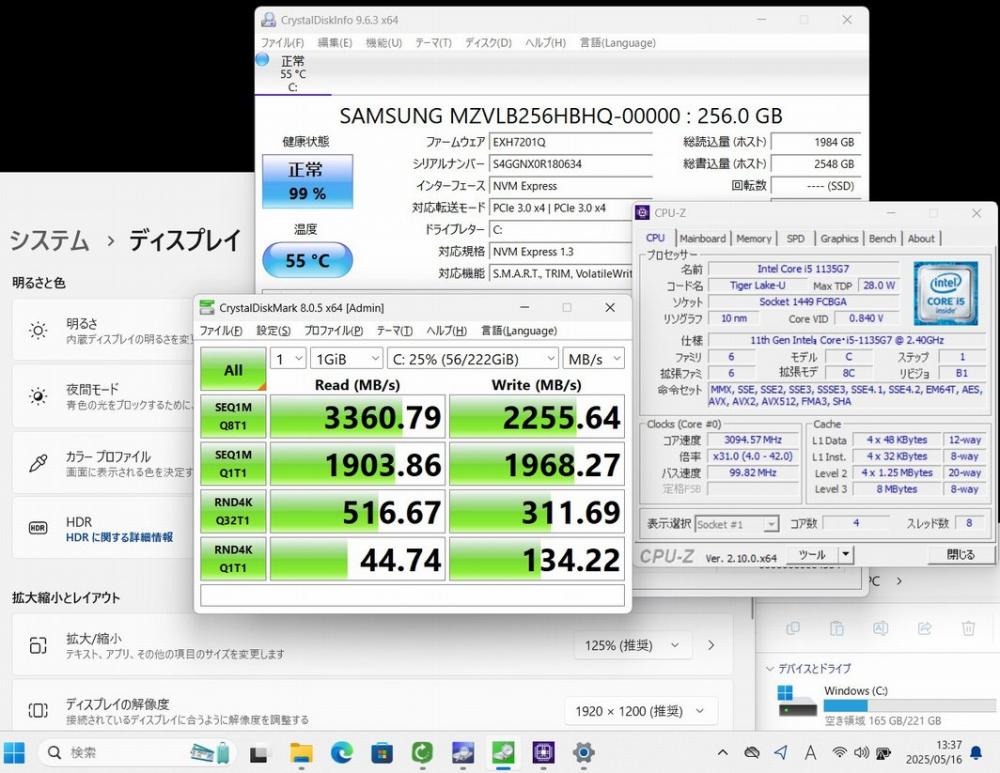Open HDR に関する詳細情報 link
Screen dimensions: 1000x773
(119, 537)
